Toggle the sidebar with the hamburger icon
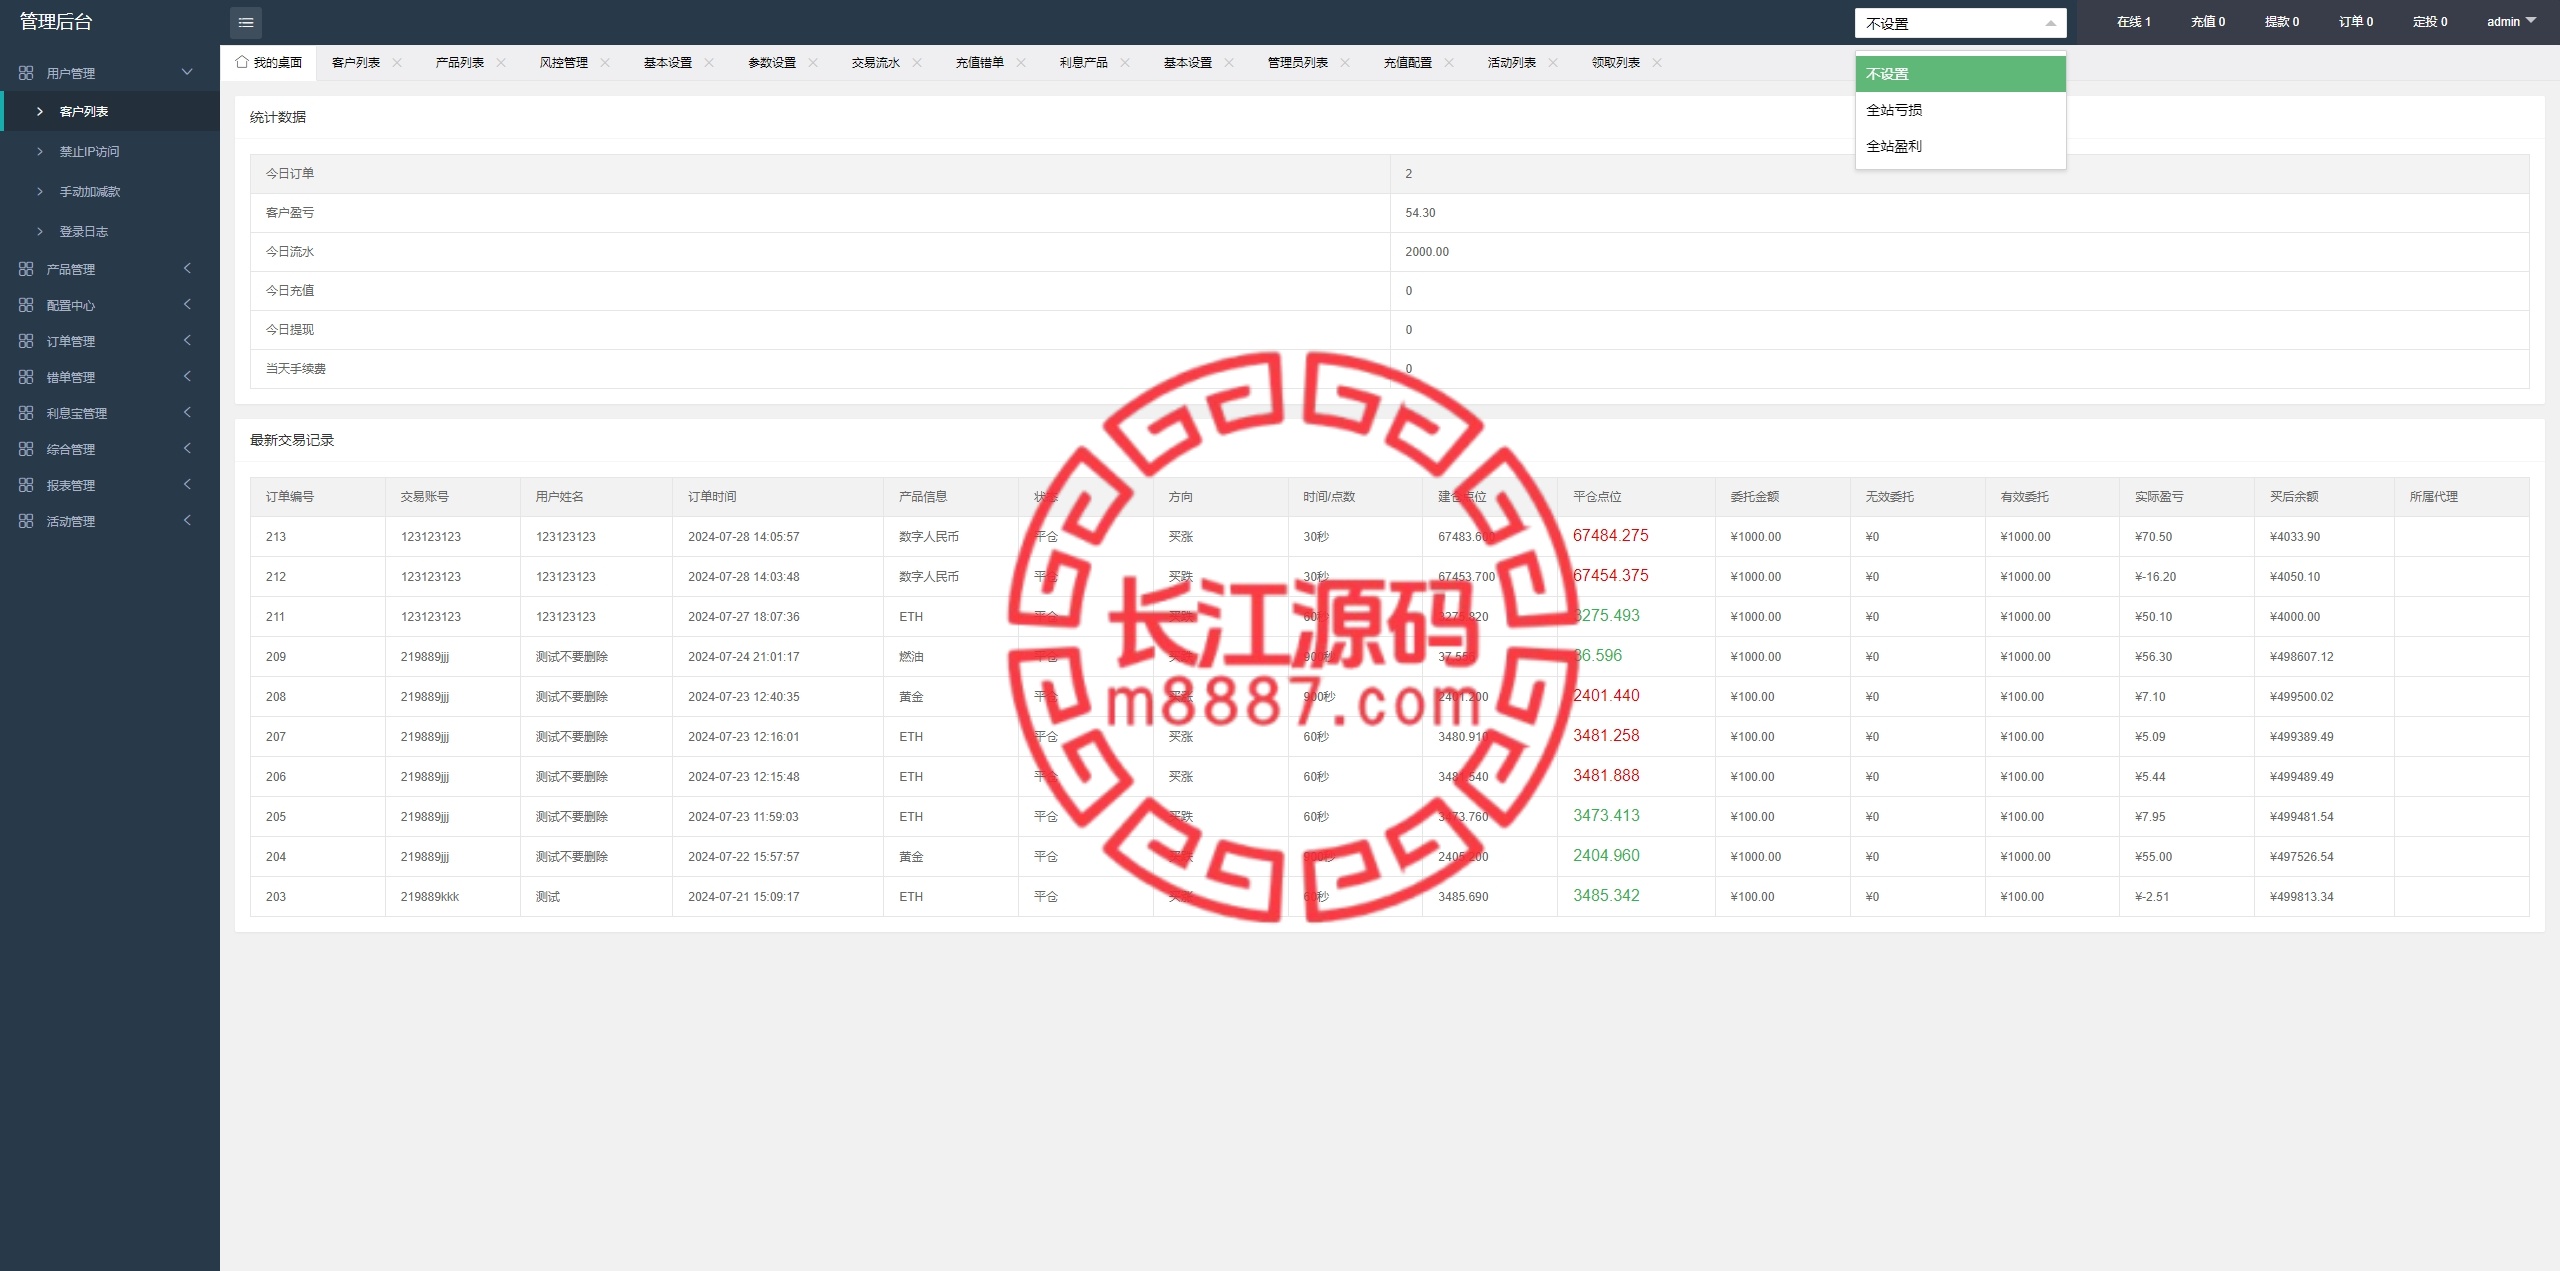Screen dimensions: 2560x1271 [x=245, y=22]
